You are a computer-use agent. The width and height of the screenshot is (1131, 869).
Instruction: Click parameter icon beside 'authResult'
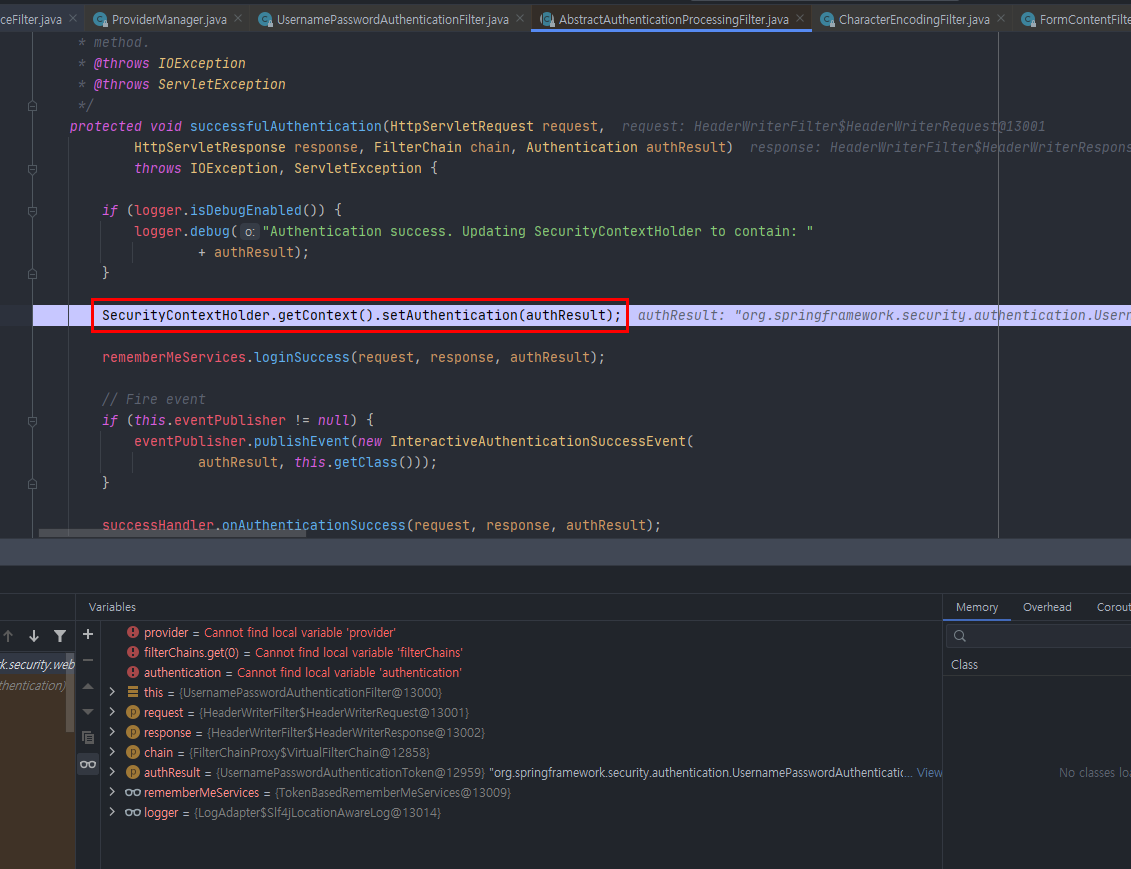[x=133, y=772]
